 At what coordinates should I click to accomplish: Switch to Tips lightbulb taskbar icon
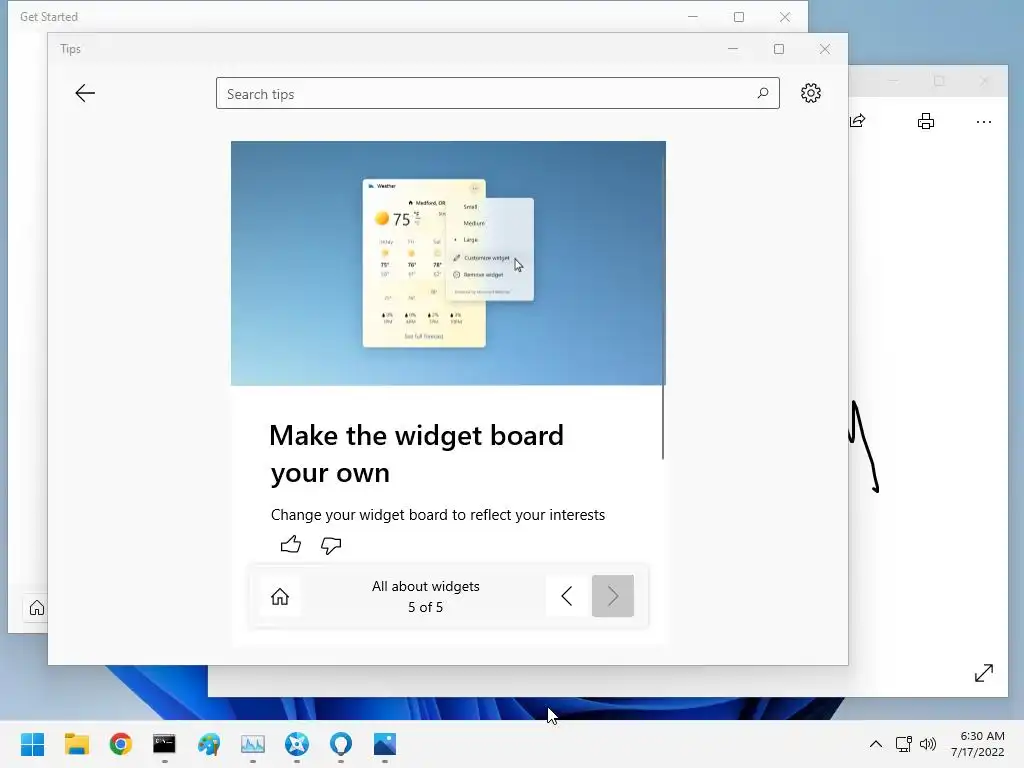[x=341, y=744]
